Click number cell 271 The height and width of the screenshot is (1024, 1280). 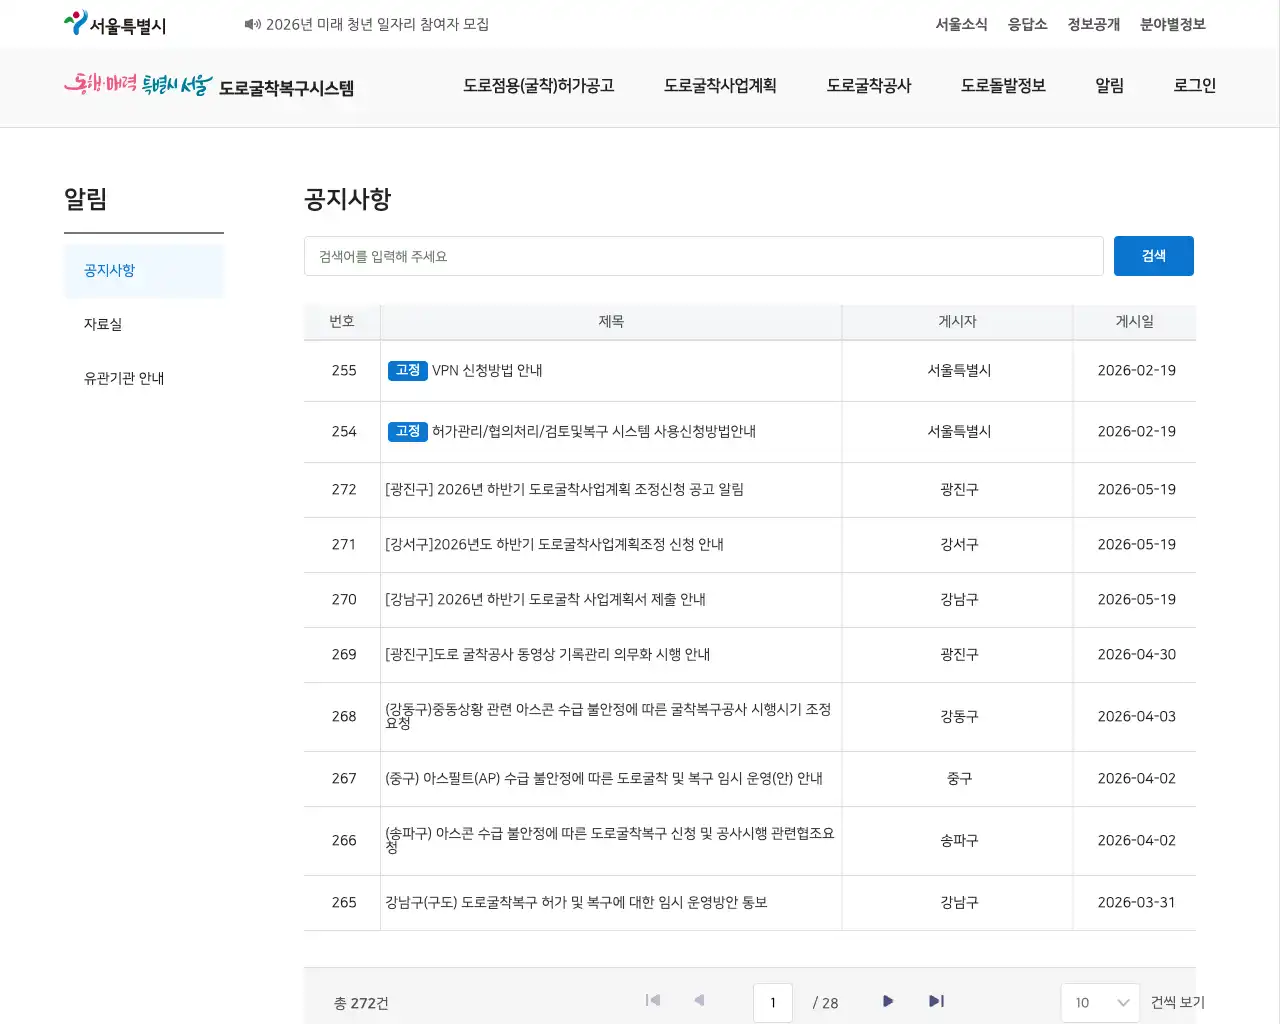344,544
